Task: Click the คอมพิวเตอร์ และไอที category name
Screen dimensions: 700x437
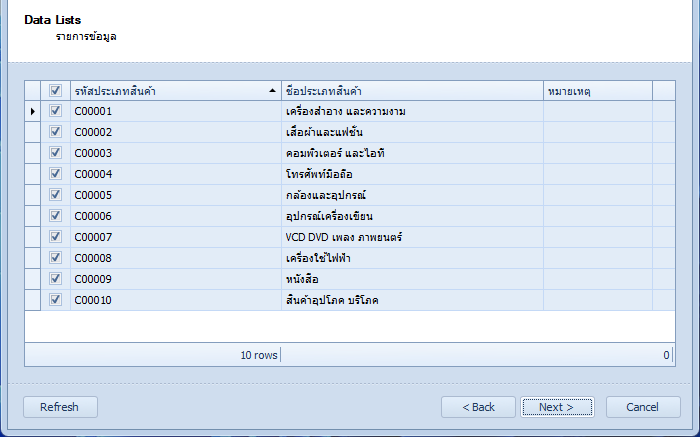Action: tap(335, 153)
